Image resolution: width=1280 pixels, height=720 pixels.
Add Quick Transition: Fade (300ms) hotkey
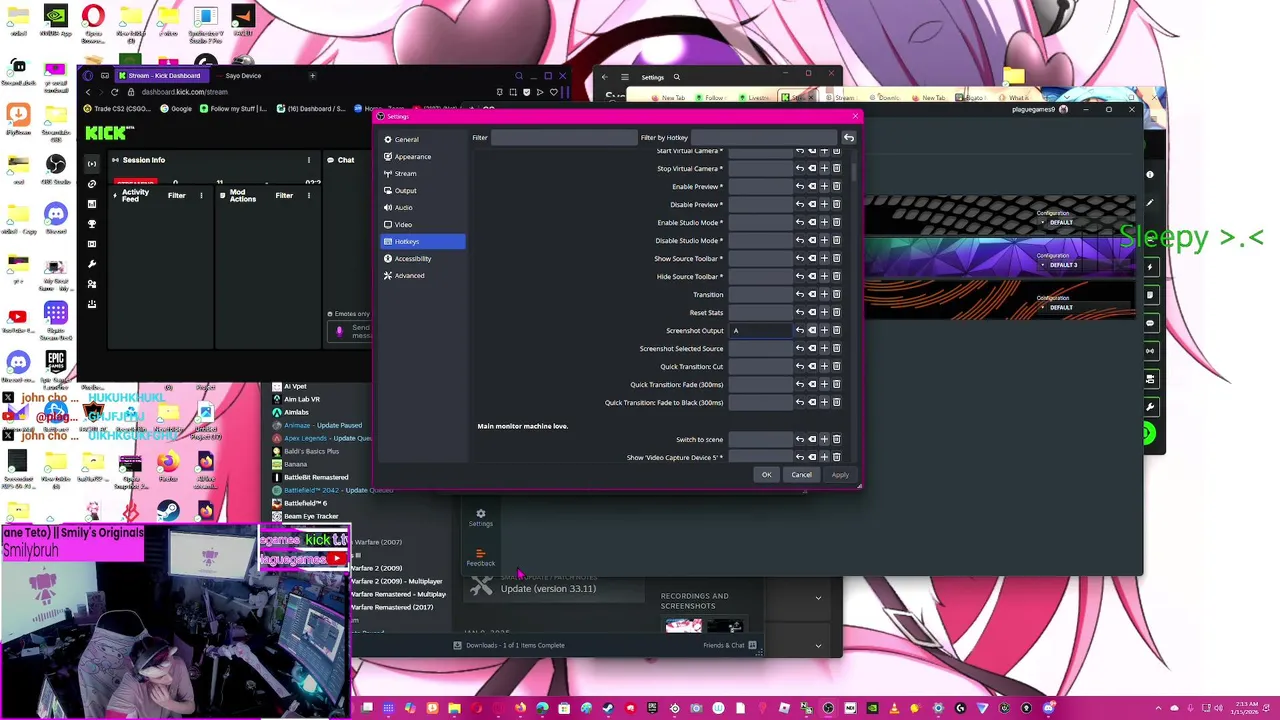tap(824, 384)
